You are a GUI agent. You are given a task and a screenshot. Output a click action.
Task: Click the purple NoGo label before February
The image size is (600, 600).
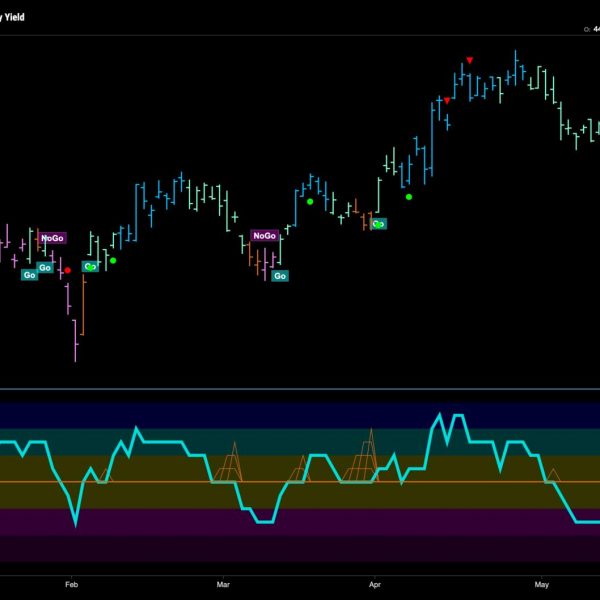point(52,238)
